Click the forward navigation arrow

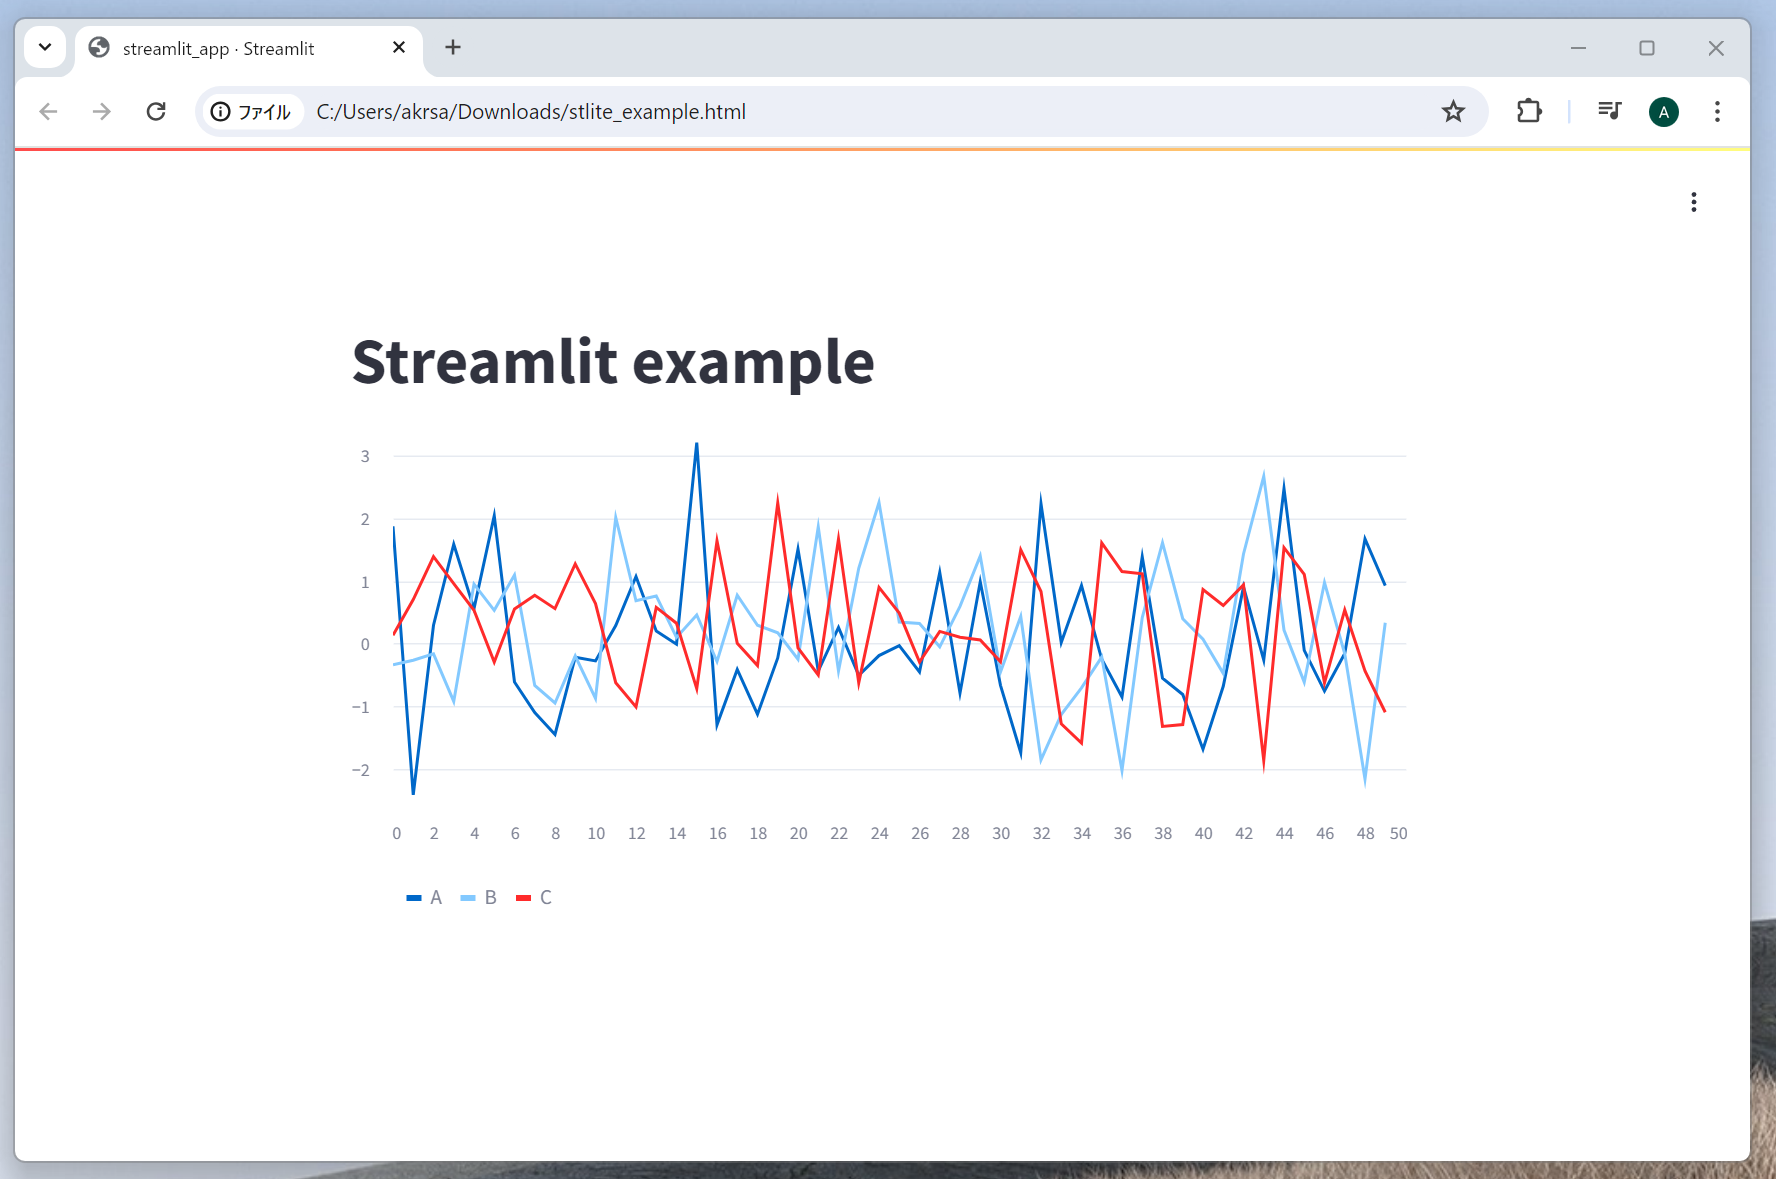click(101, 111)
